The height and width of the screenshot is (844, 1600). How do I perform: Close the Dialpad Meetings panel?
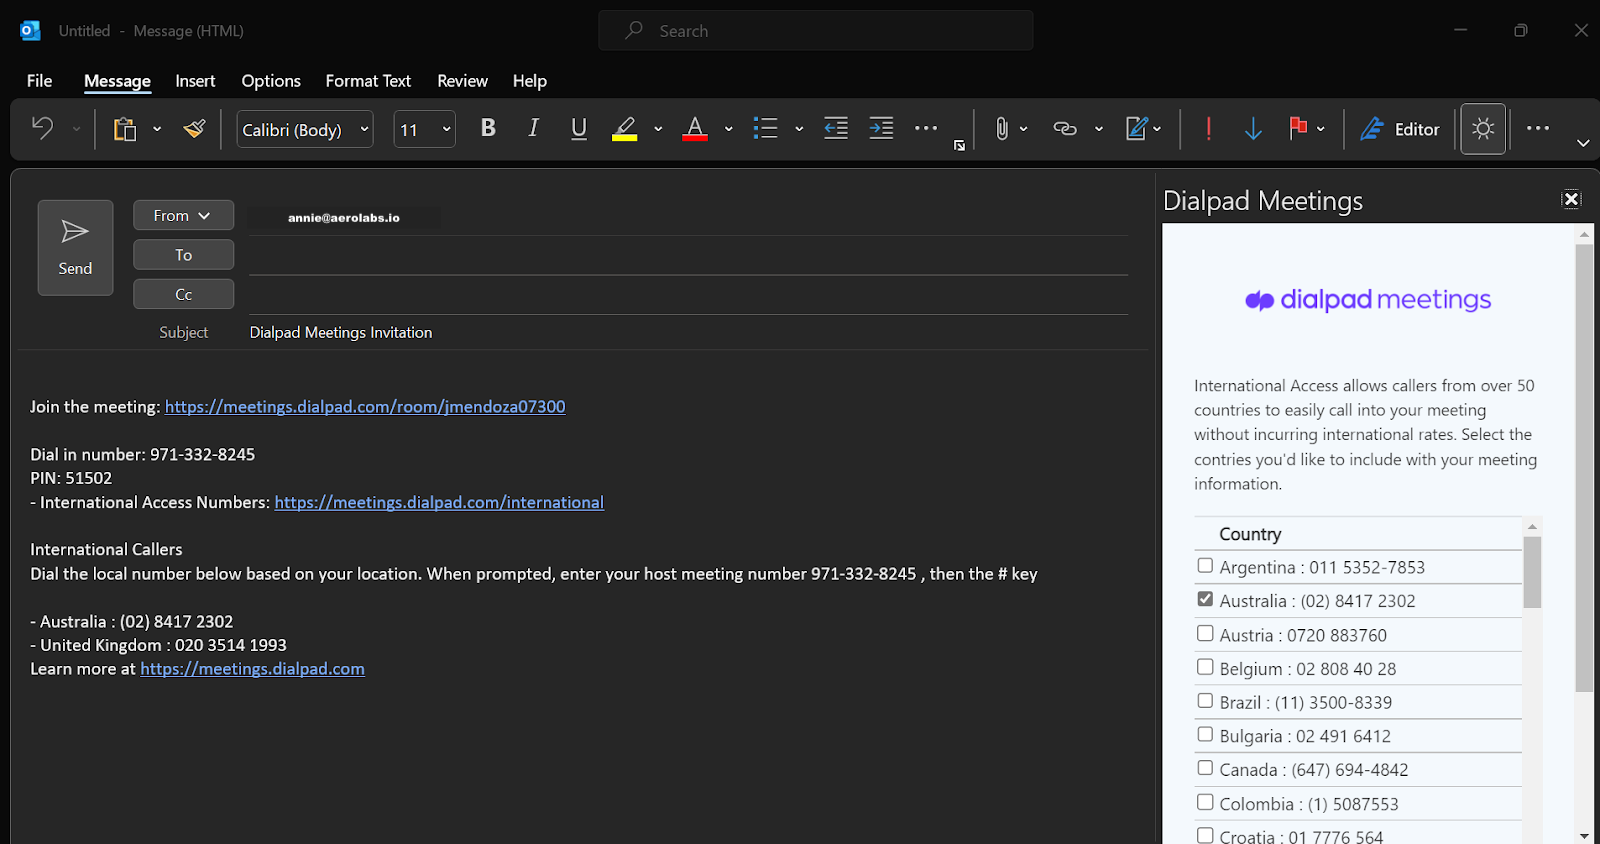click(1572, 199)
